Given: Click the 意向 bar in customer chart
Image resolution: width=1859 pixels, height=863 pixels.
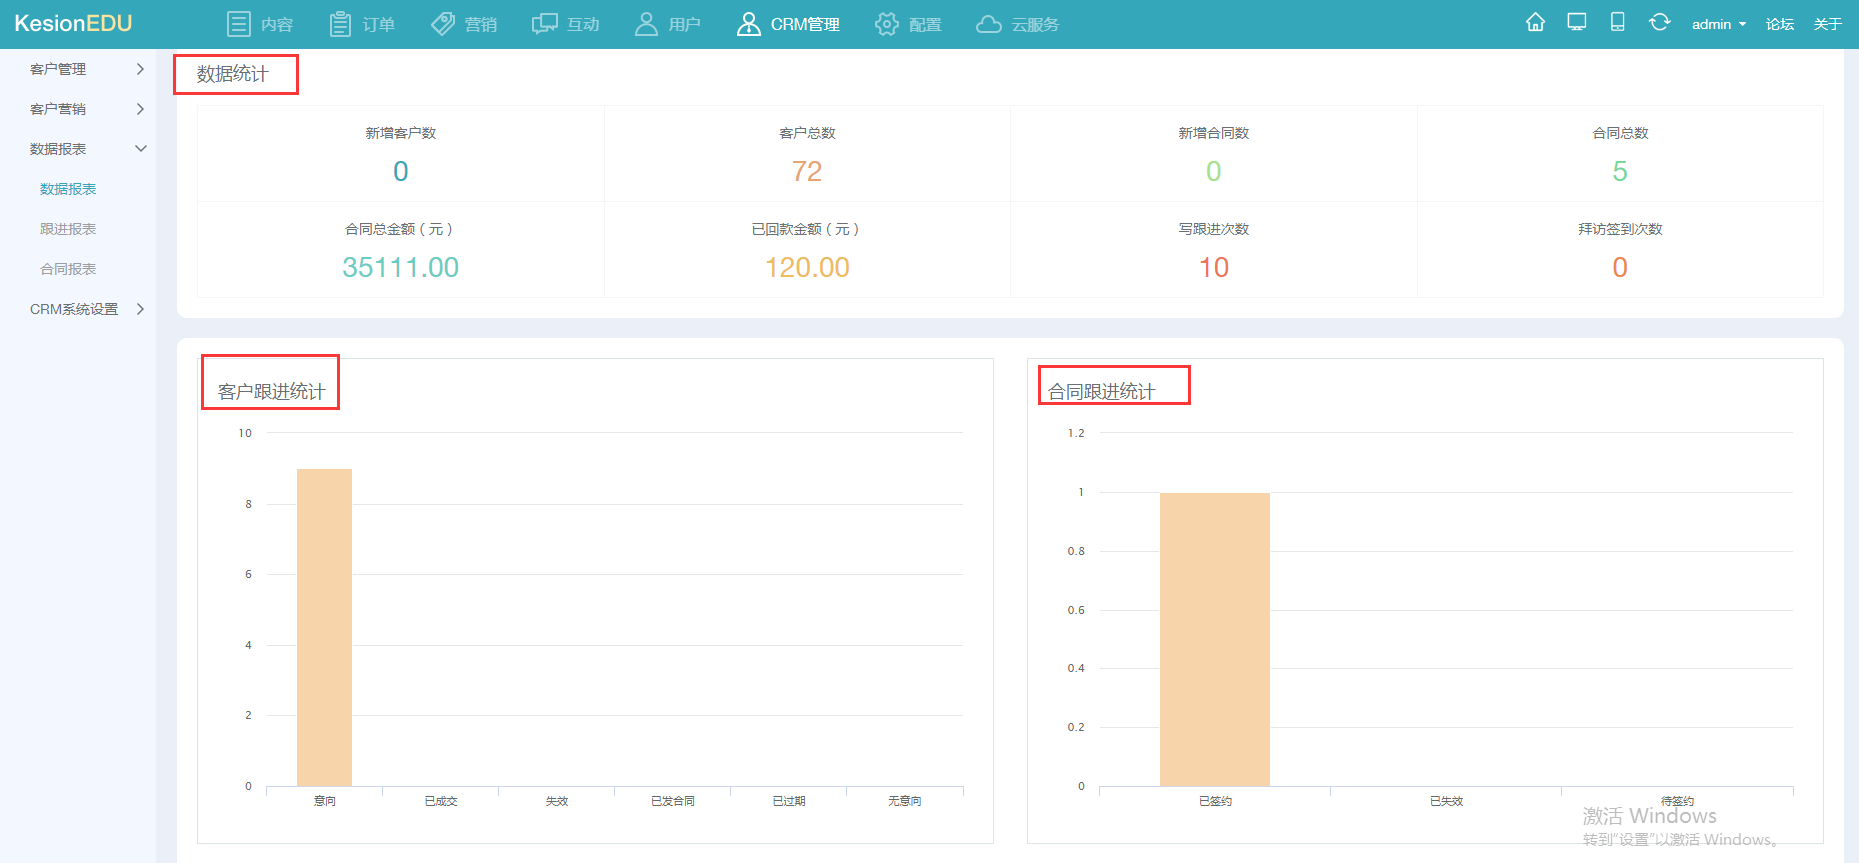Looking at the screenshot, I should [x=324, y=627].
